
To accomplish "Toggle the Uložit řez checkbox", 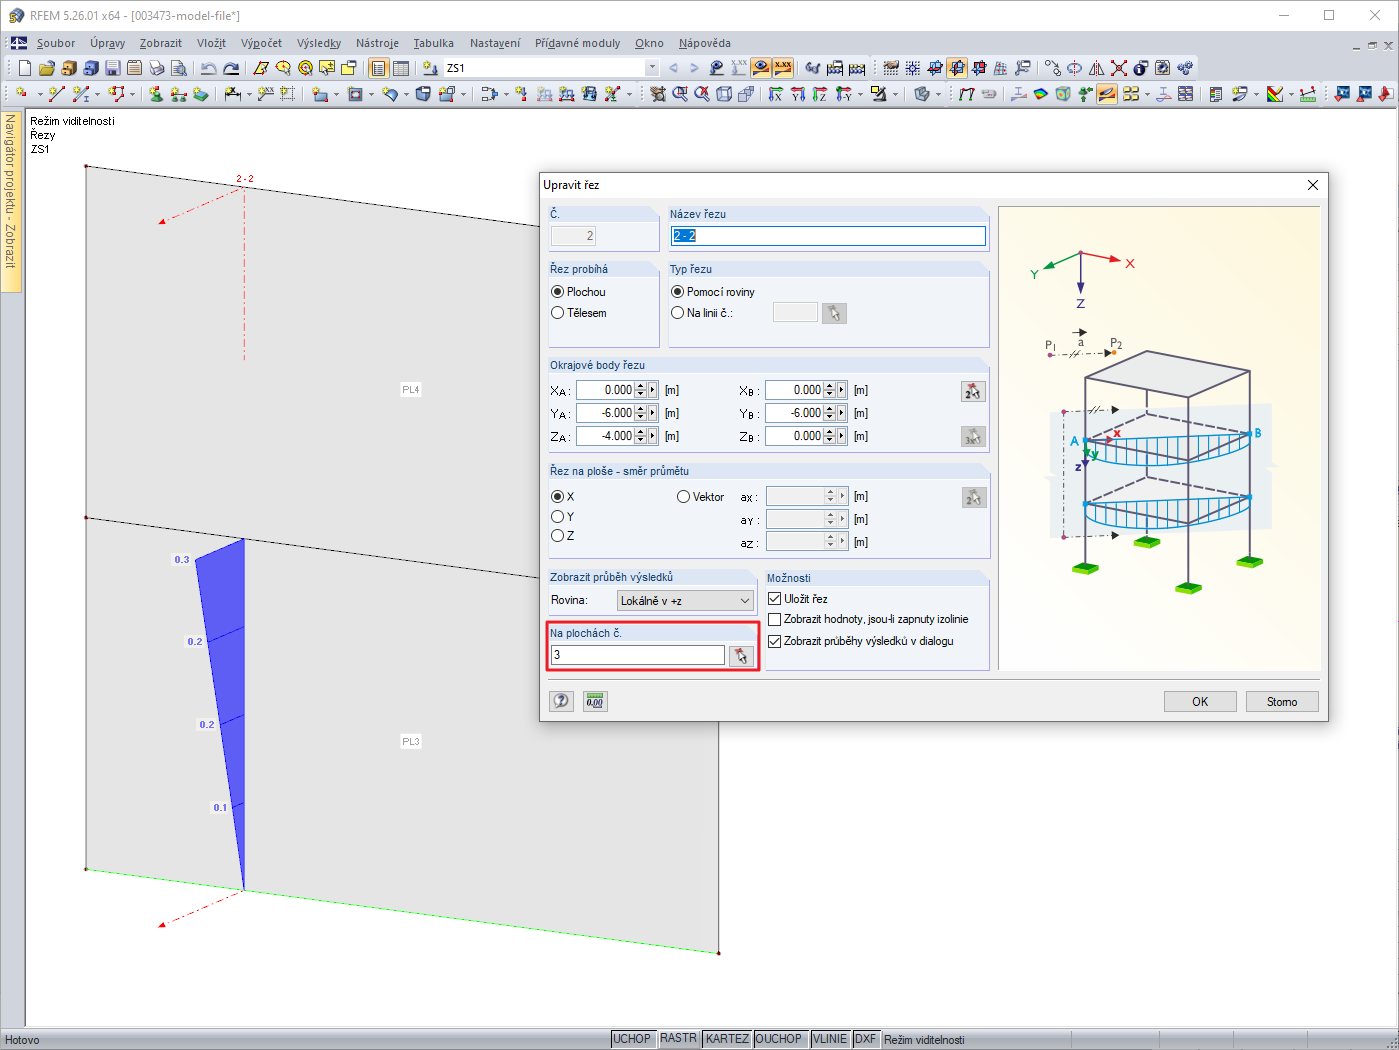I will (774, 599).
